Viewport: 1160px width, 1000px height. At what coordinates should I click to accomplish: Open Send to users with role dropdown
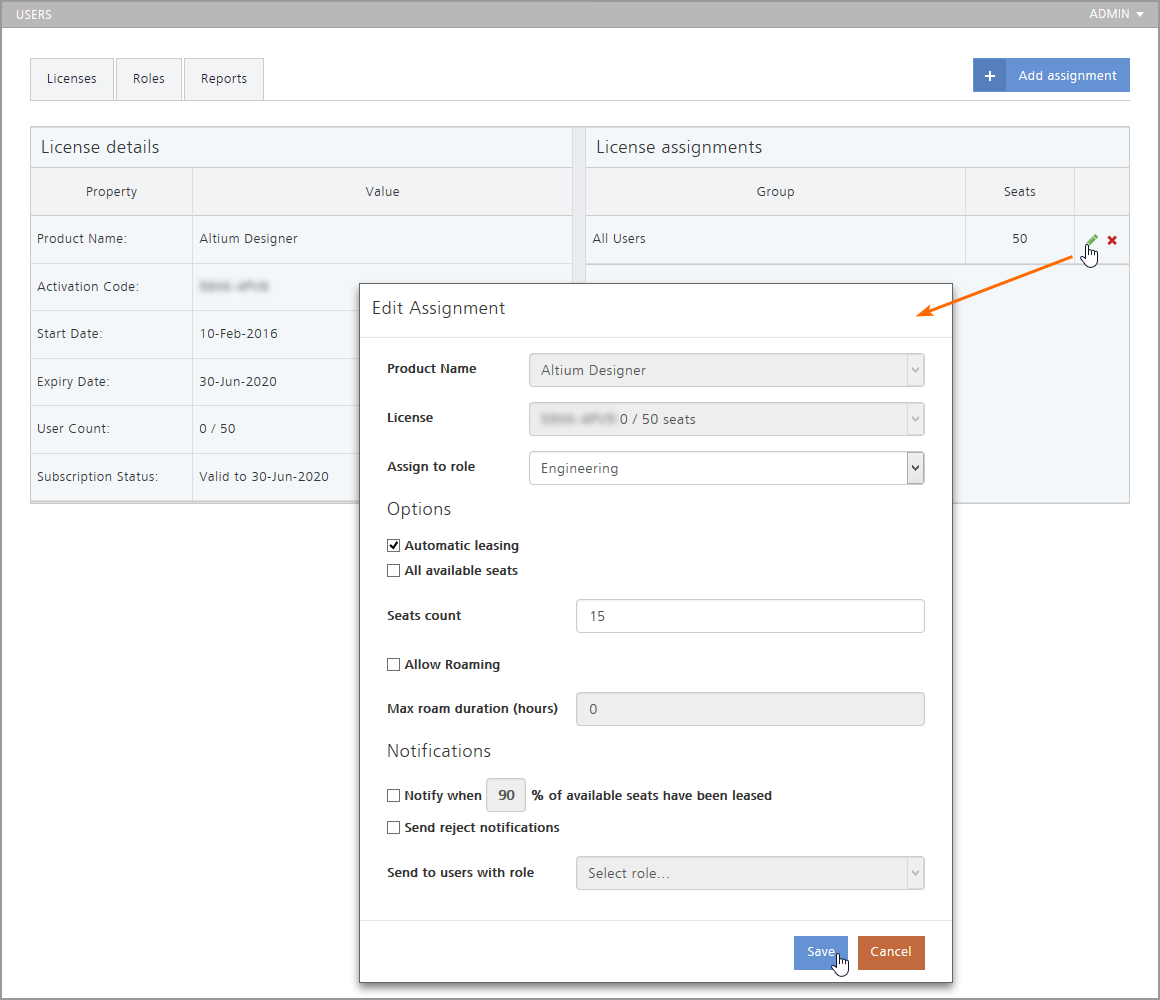pos(914,873)
